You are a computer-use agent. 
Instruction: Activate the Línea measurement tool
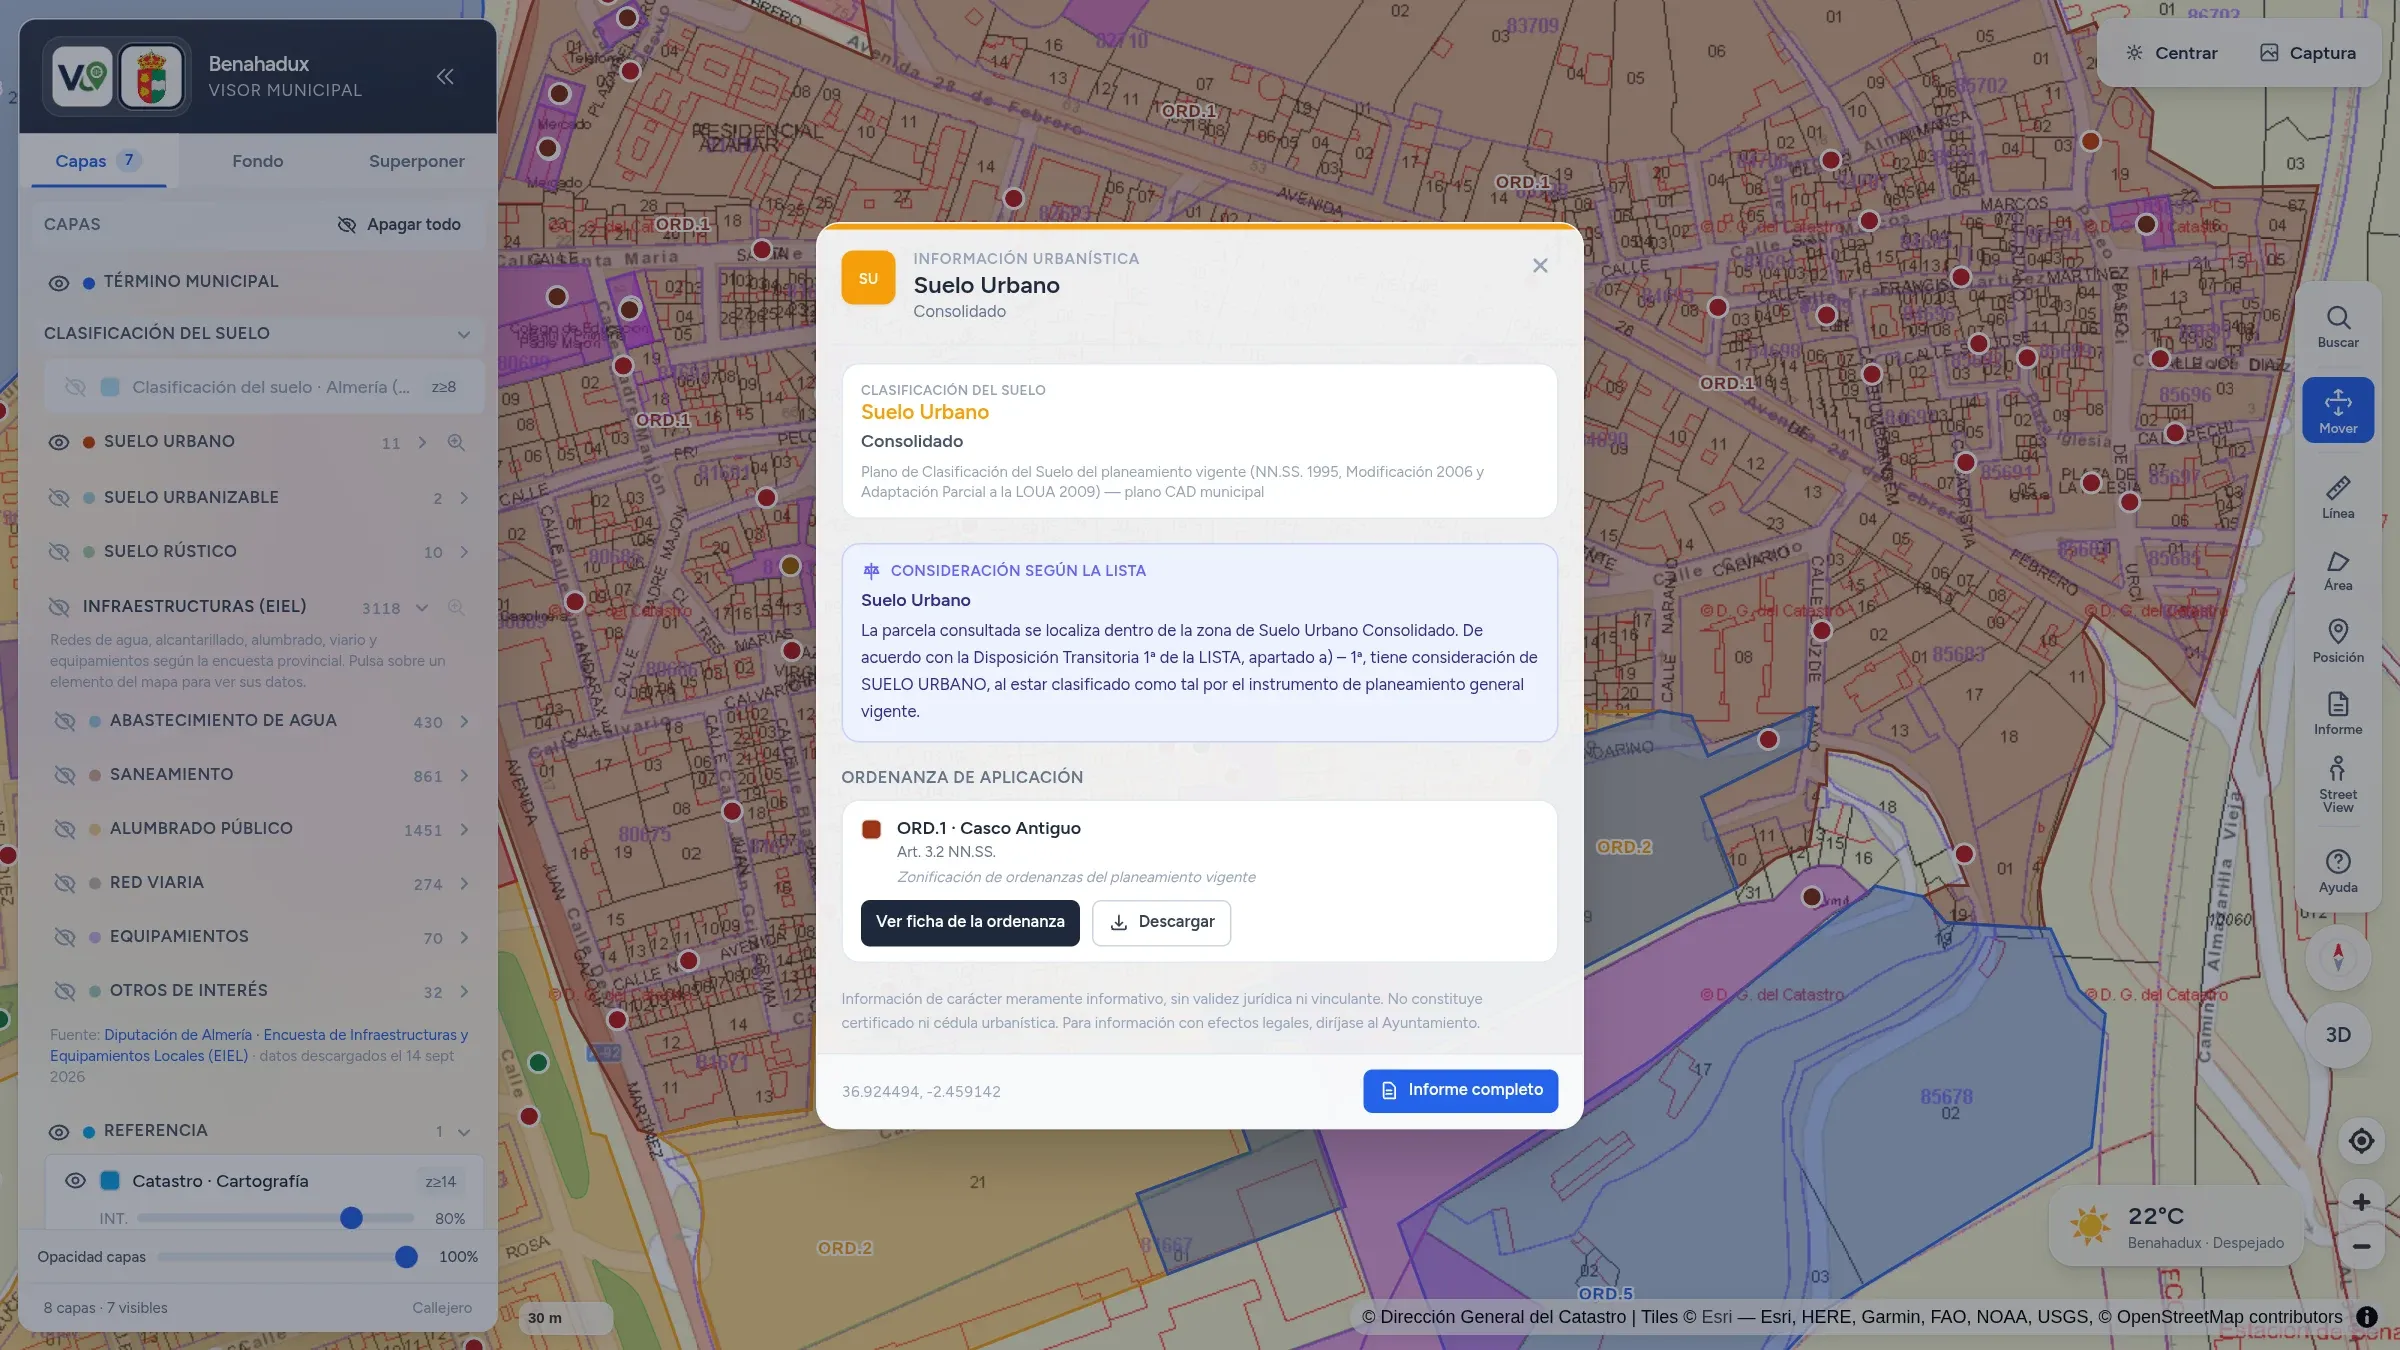pos(2338,497)
